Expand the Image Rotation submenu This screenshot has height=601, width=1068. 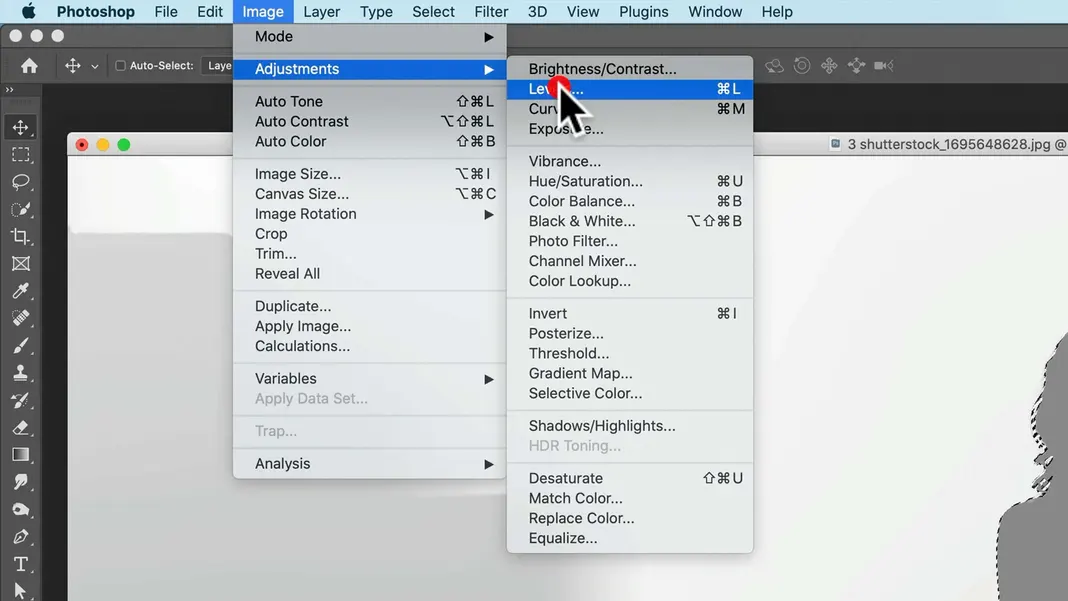click(370, 214)
